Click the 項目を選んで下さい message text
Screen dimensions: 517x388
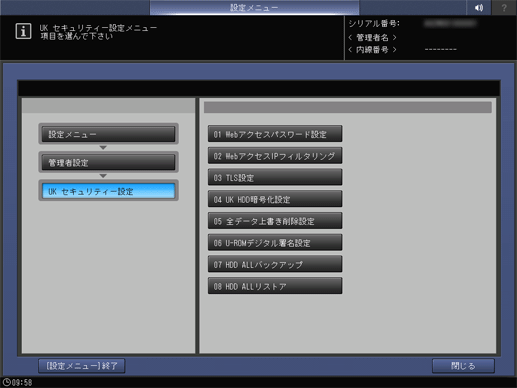[77, 36]
